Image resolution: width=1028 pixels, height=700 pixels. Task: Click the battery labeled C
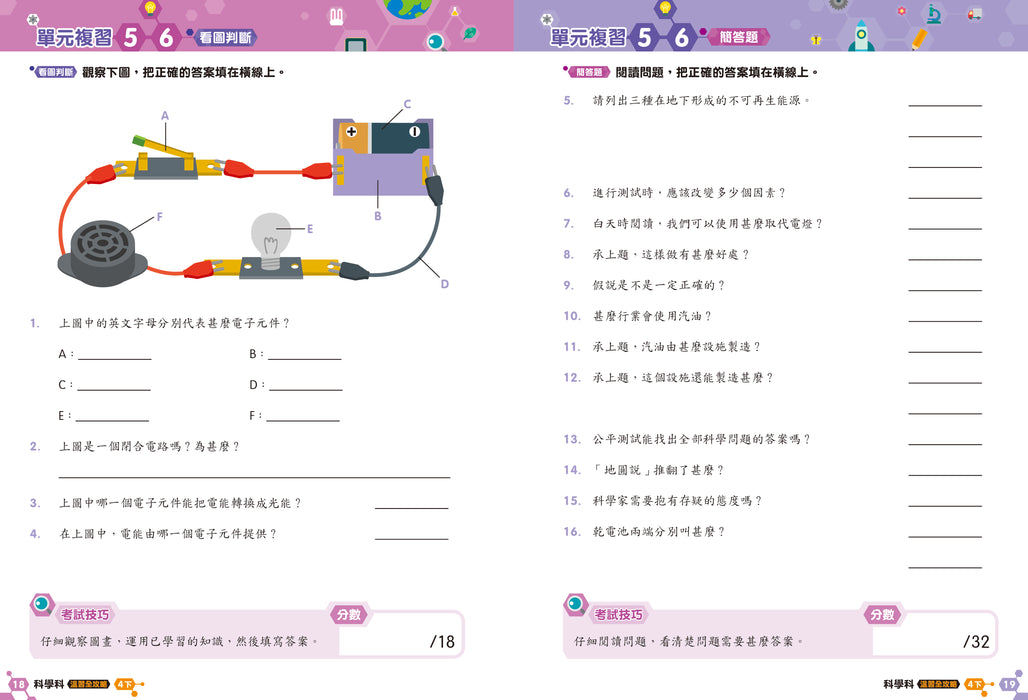(x=384, y=138)
